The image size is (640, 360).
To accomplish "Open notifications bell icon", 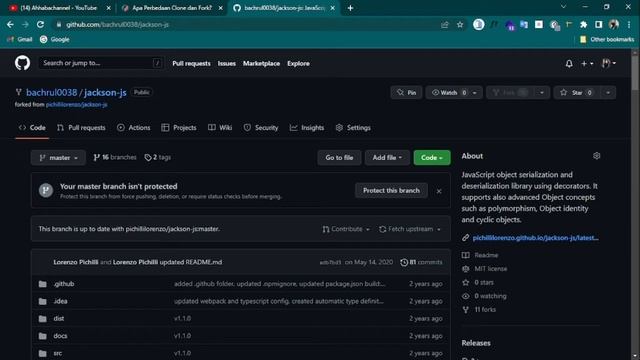I will [569, 64].
